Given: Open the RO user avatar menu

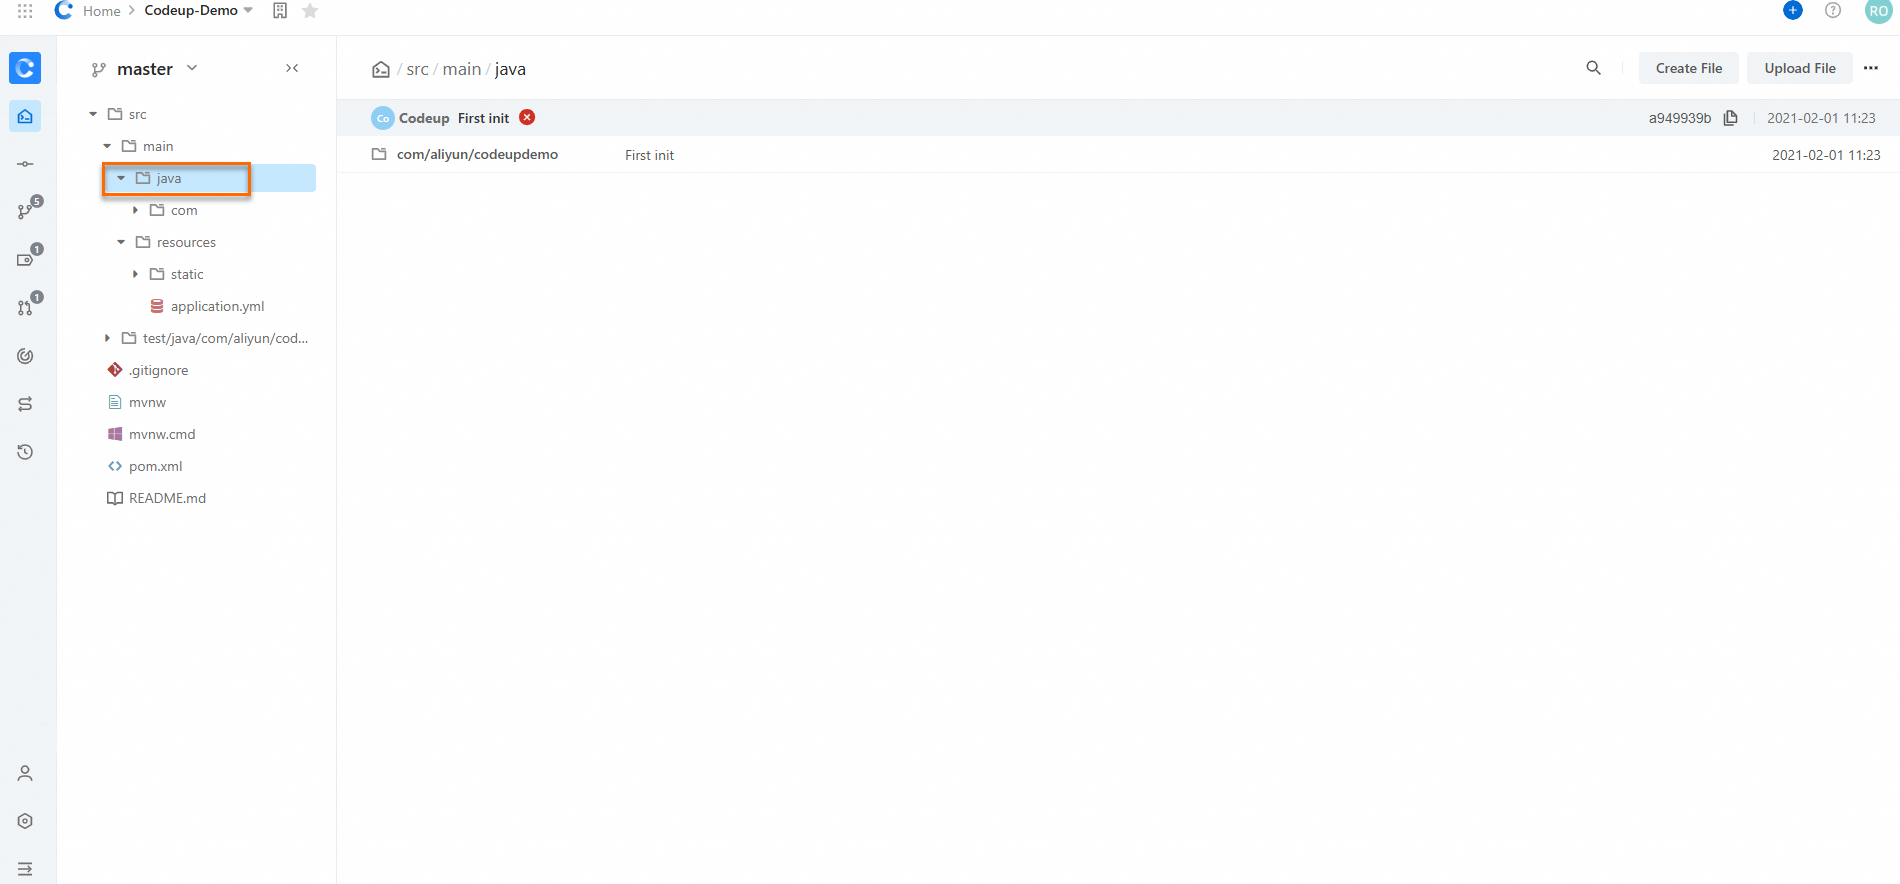Looking at the screenshot, I should click(1878, 11).
